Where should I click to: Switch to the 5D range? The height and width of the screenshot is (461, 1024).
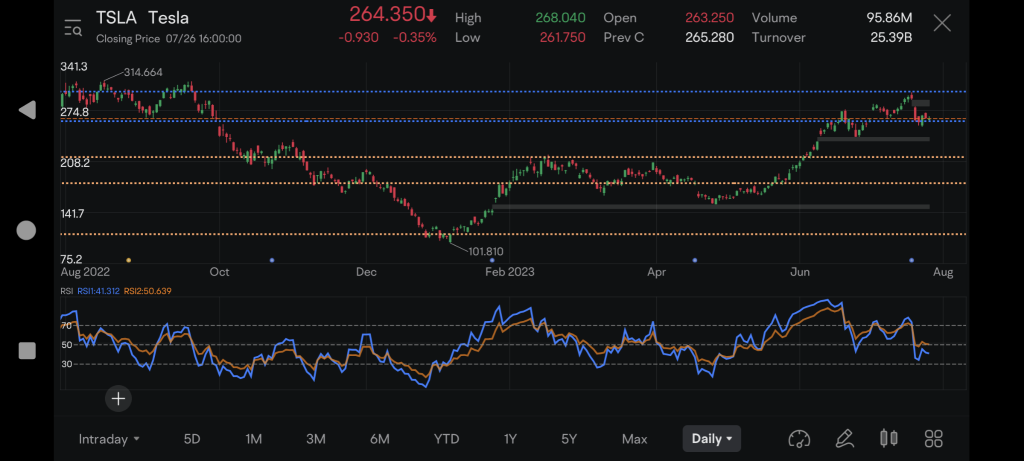tap(192, 439)
